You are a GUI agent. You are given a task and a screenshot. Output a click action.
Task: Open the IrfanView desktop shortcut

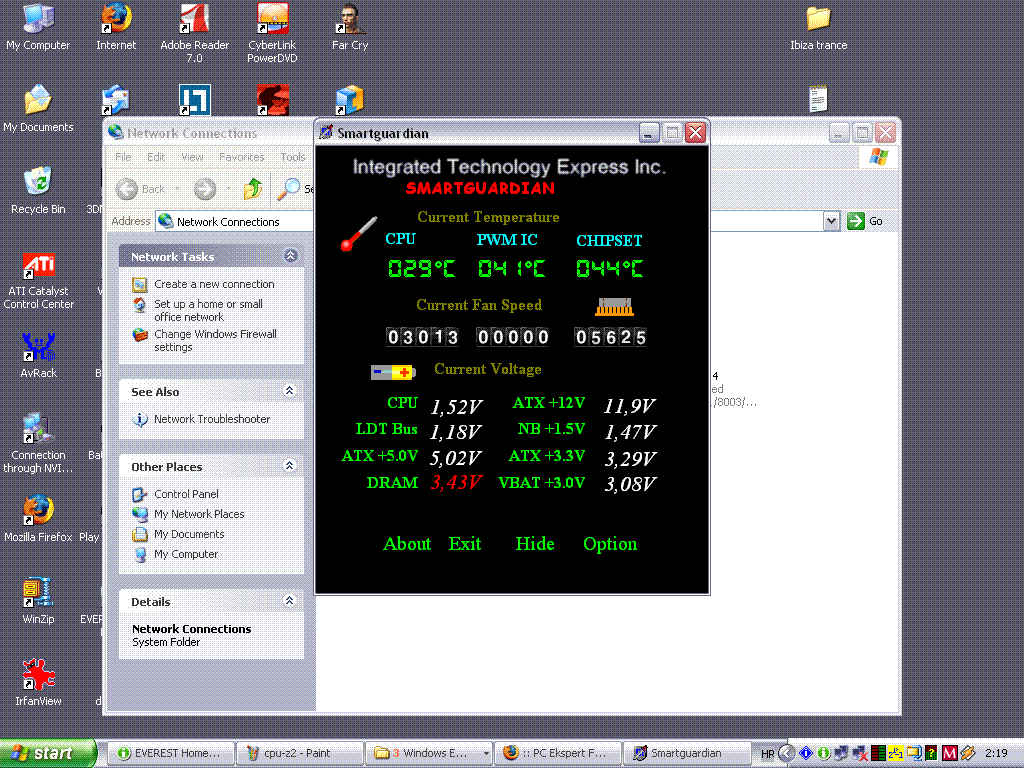[38, 675]
